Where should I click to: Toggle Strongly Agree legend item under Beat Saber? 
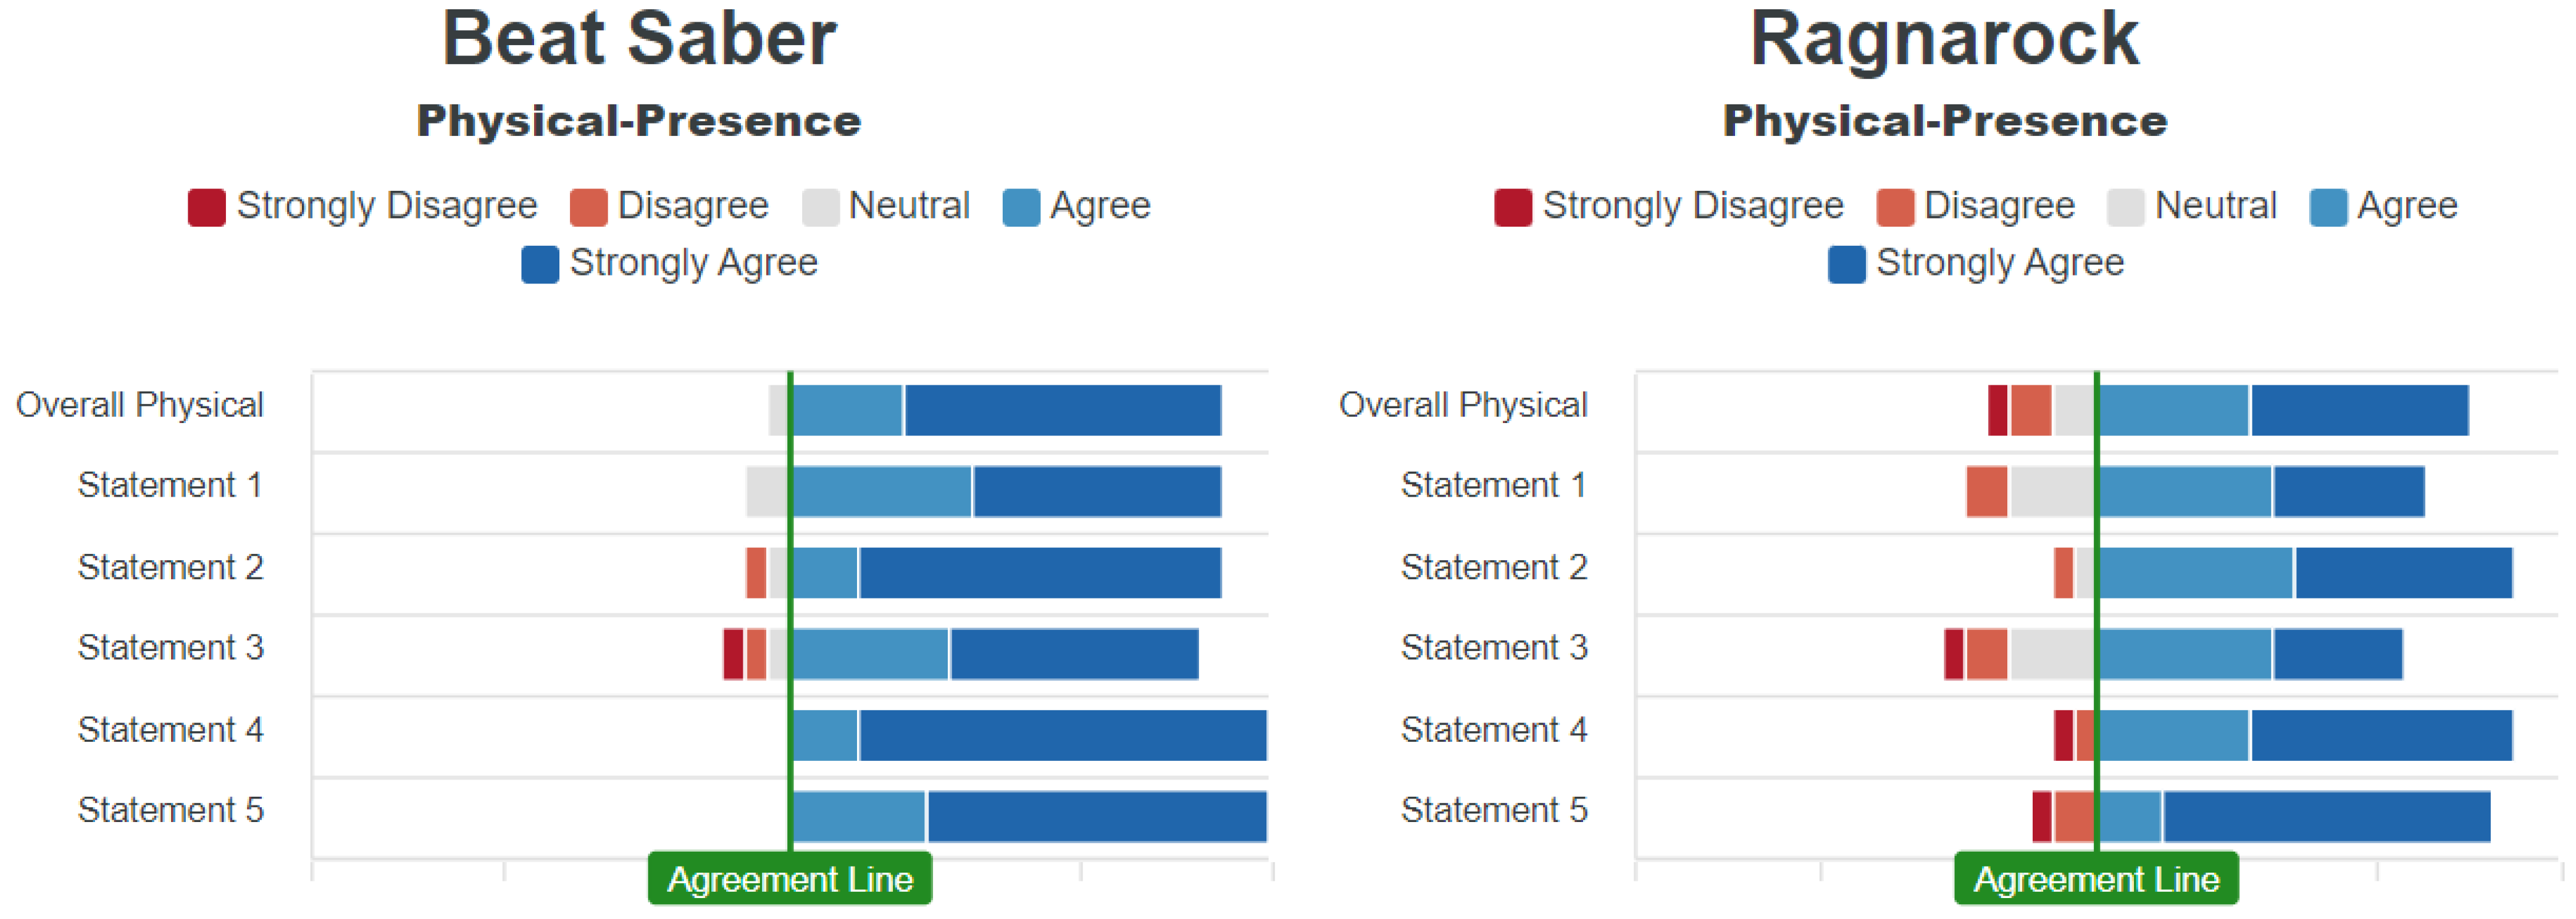coord(540,264)
